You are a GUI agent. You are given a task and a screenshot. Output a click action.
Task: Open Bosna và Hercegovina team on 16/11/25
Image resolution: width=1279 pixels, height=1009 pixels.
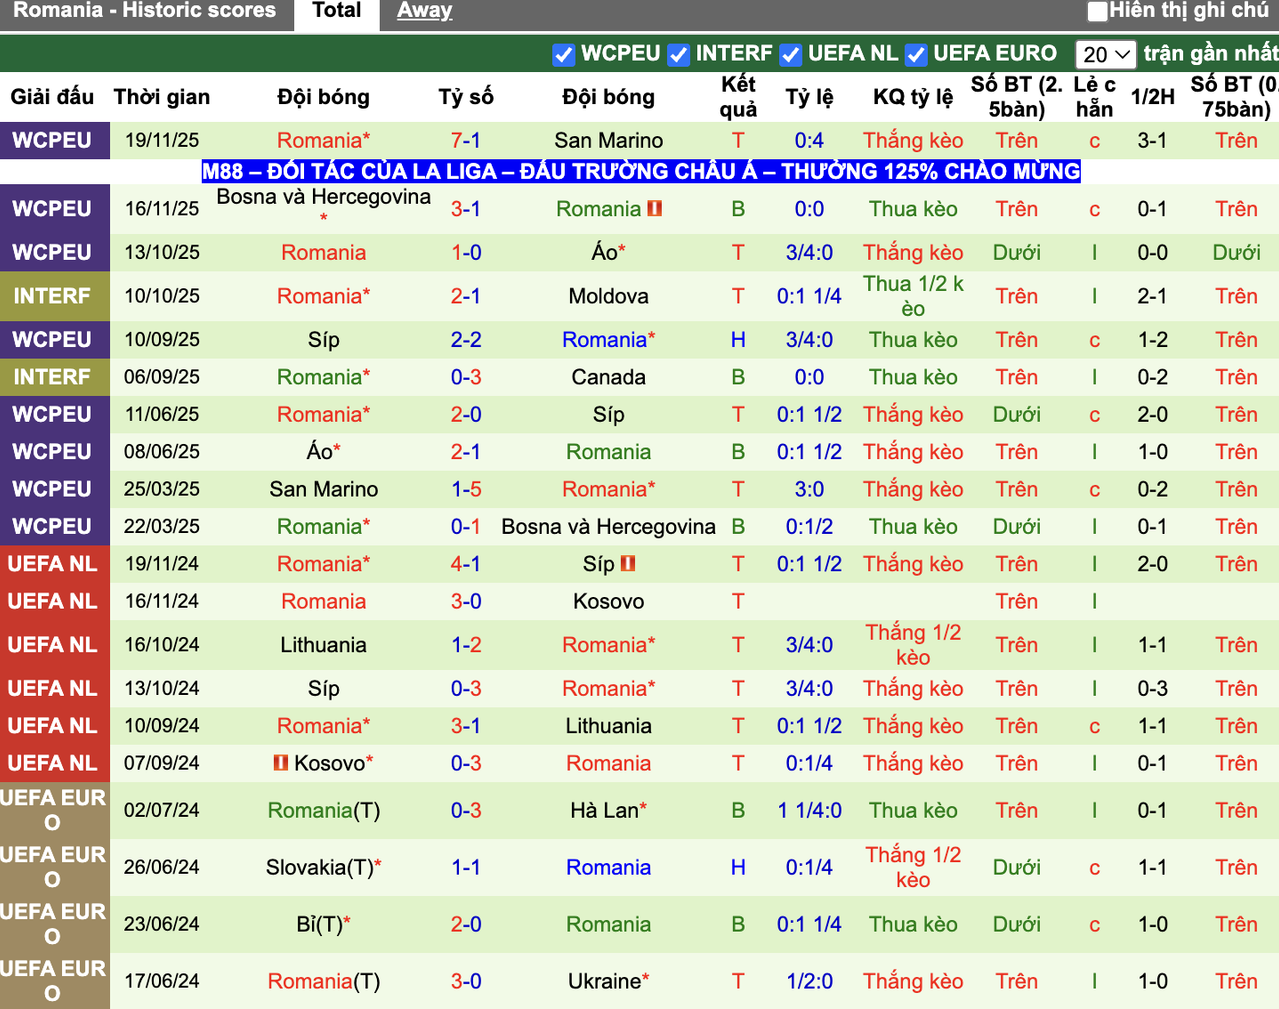pos(323,197)
